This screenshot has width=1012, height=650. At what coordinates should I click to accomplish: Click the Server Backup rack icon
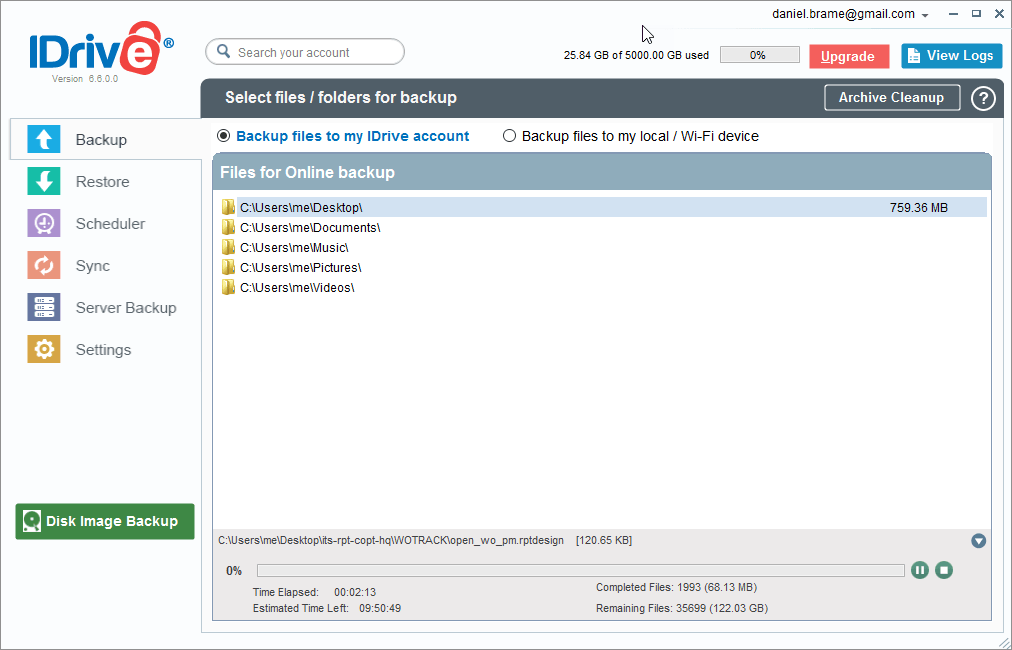click(x=44, y=307)
